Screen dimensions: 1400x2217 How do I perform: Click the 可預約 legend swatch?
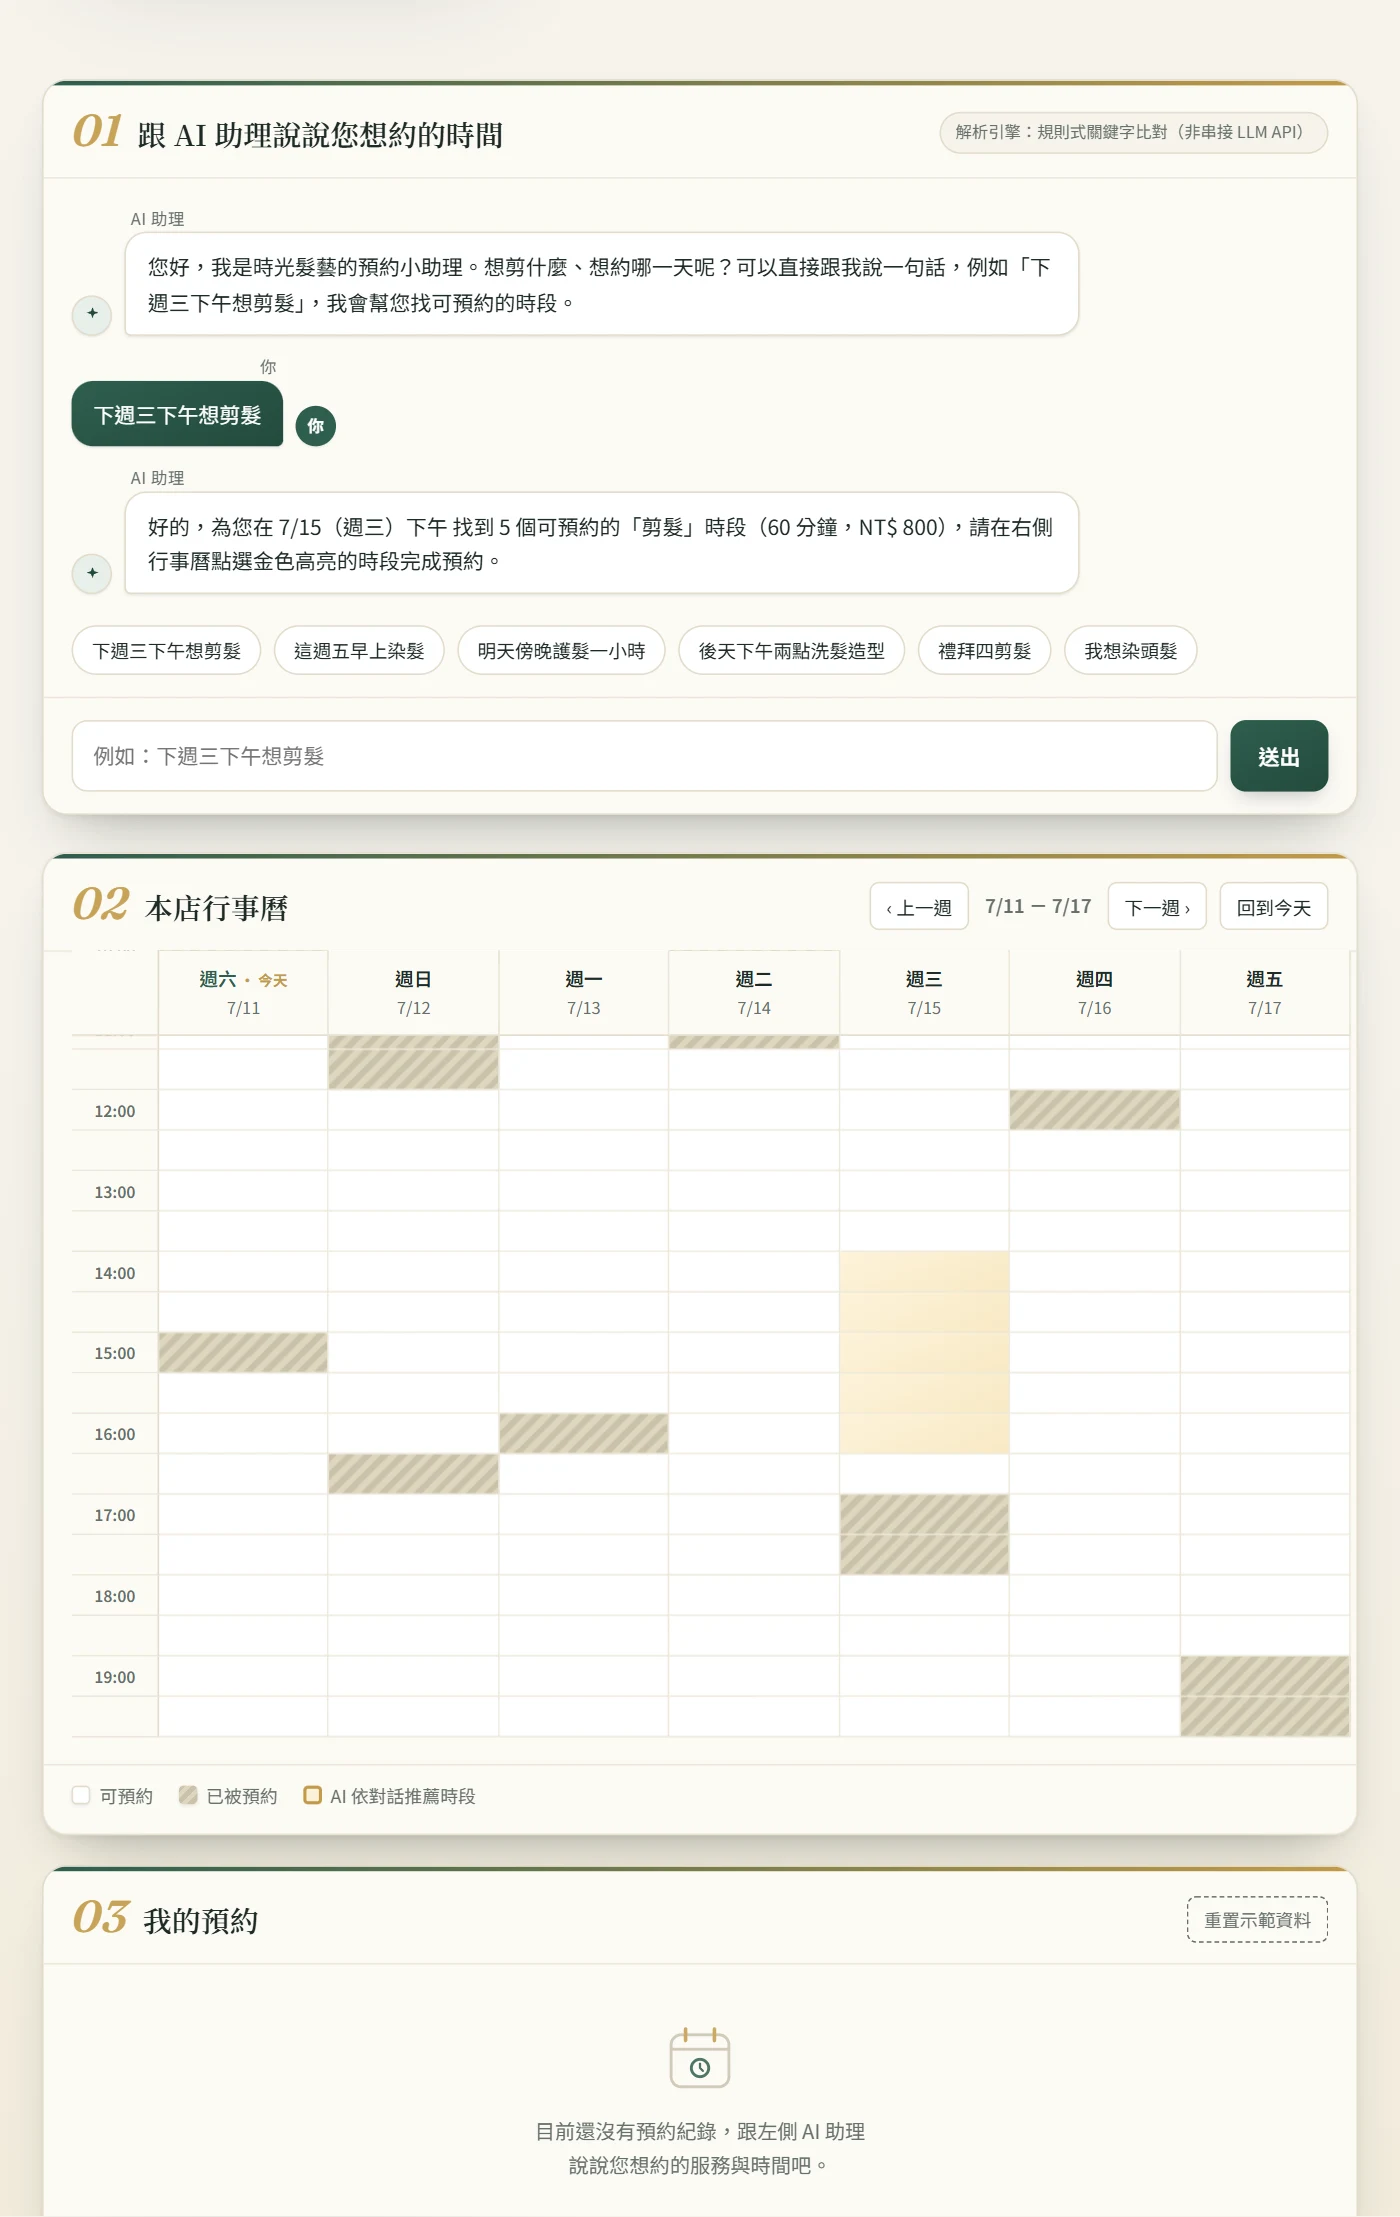coord(81,1795)
